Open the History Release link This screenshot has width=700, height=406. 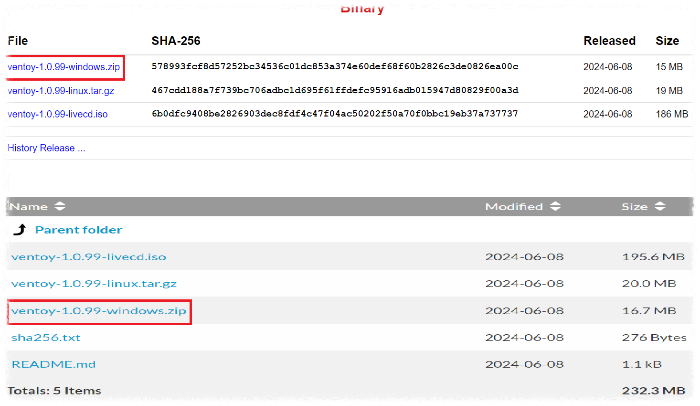click(46, 148)
